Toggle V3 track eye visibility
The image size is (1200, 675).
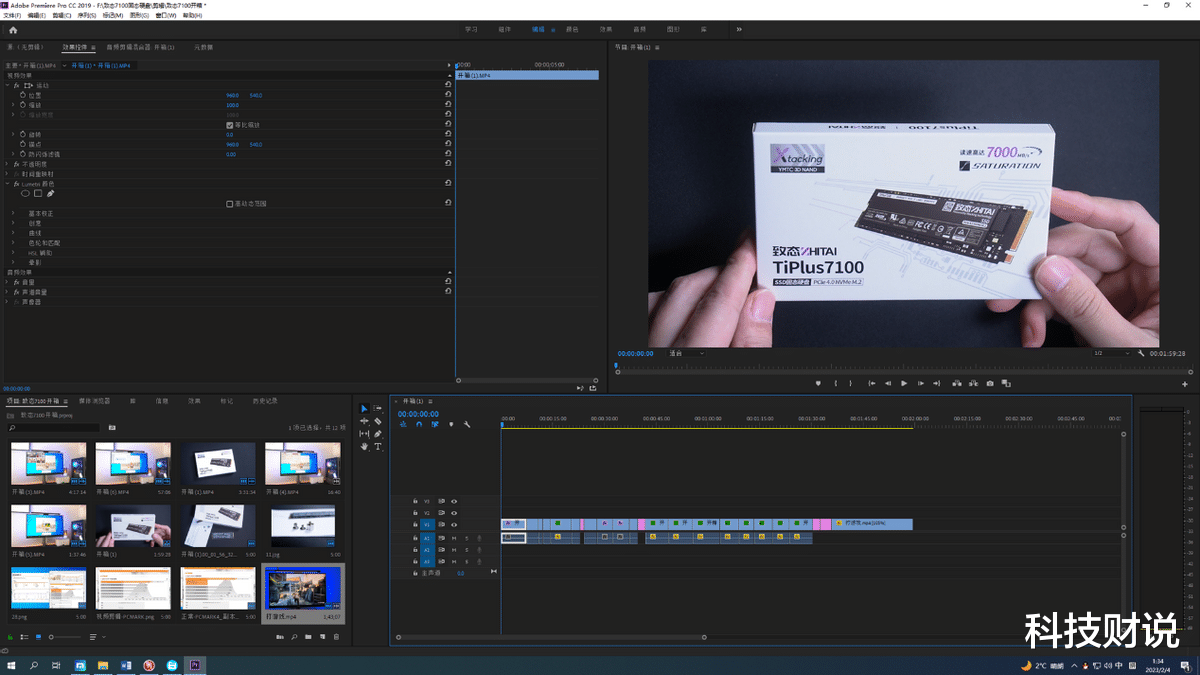[454, 501]
